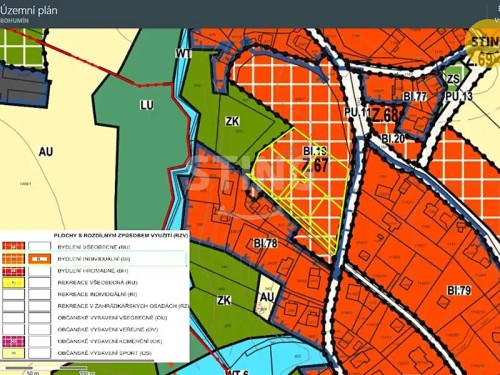Click the 'Územní plán' title in header
Viewport: 500px width, 375px height.
(x=29, y=10)
